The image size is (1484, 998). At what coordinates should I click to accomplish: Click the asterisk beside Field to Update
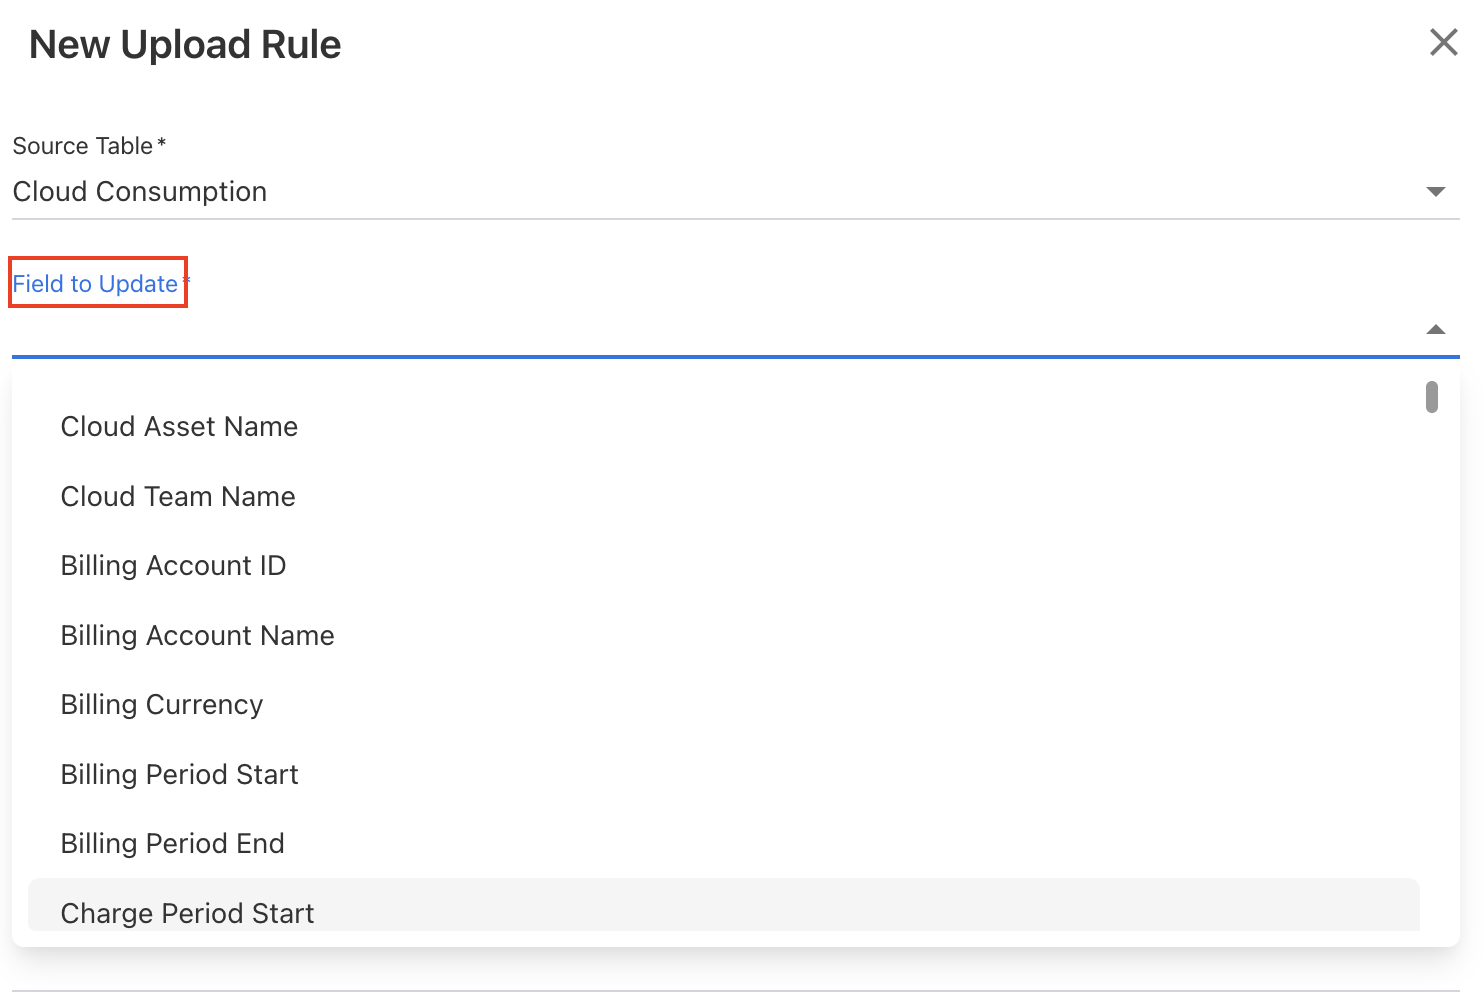click(186, 281)
